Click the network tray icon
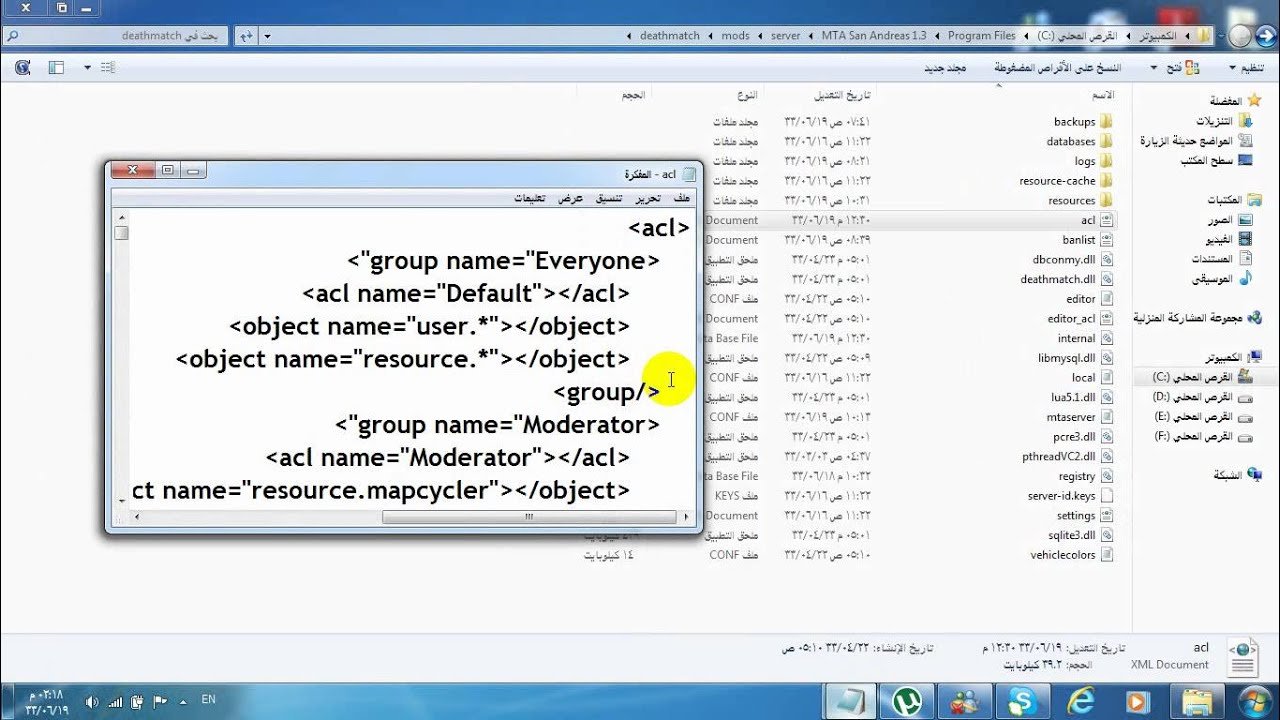This screenshot has width=1280, height=720. (x=116, y=701)
